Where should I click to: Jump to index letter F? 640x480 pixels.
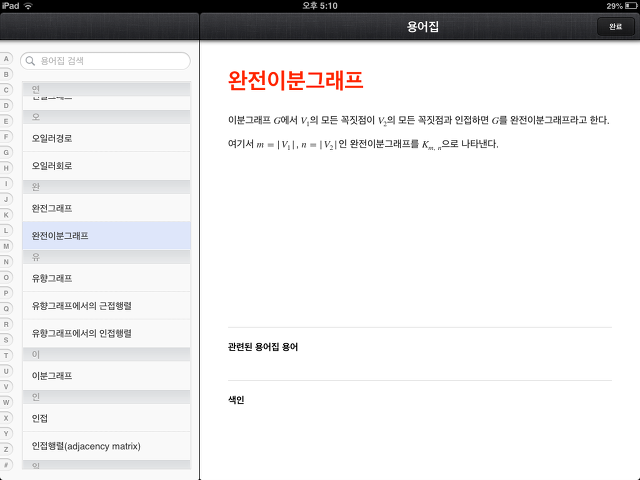pos(6,136)
